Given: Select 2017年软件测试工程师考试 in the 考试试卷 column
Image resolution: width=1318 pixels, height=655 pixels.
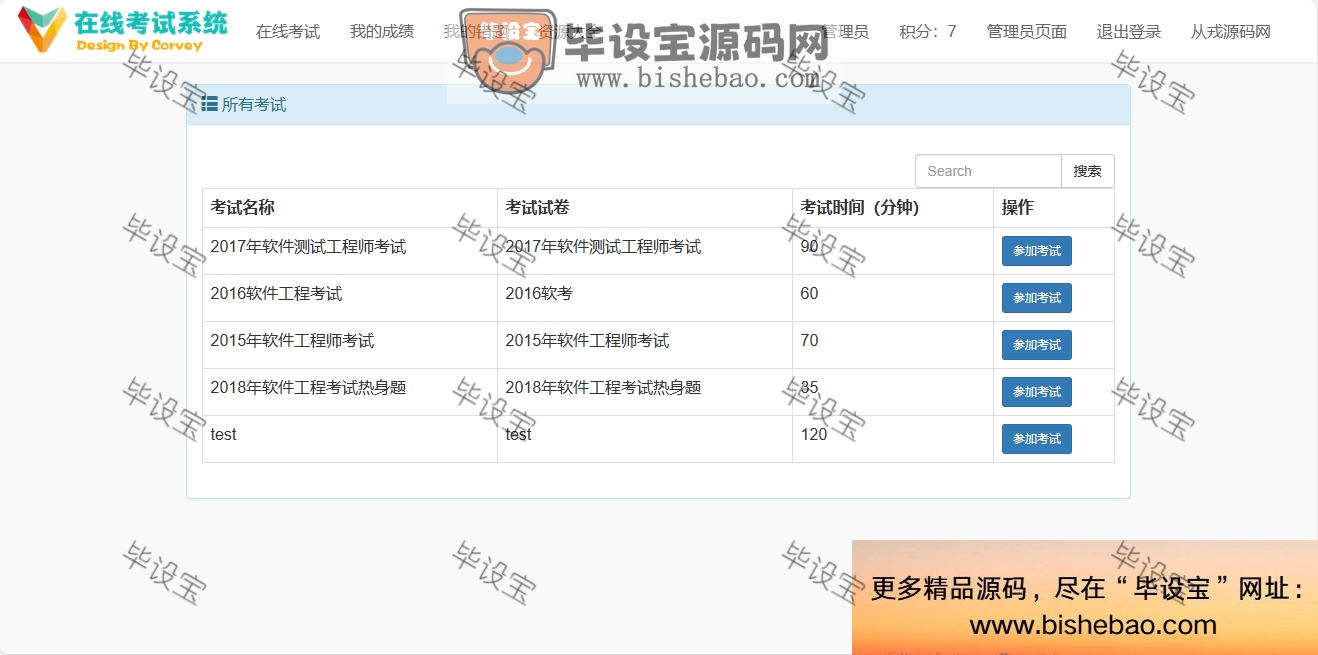Looking at the screenshot, I should point(603,246).
